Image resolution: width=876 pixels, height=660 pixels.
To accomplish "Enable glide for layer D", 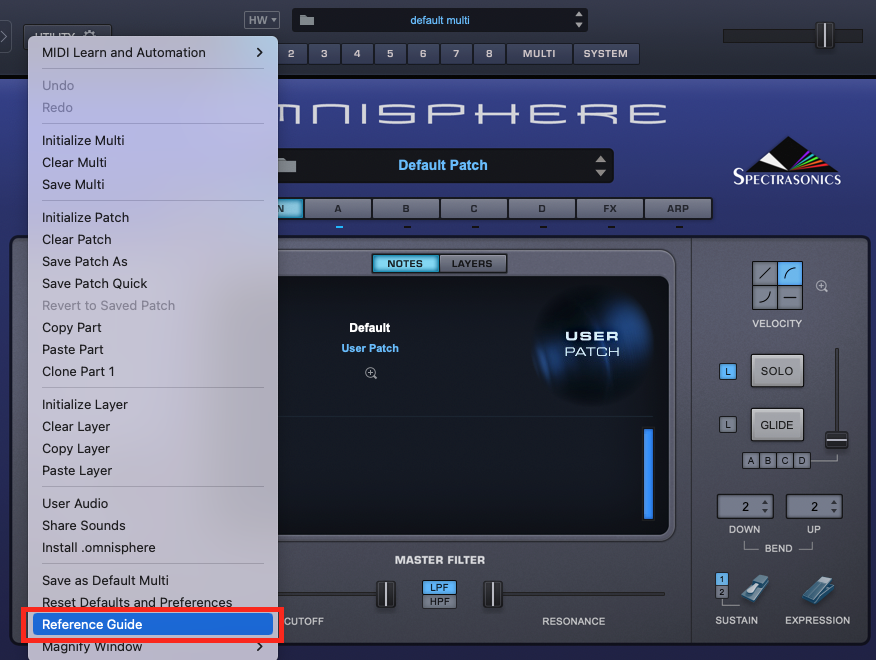I will [802, 460].
